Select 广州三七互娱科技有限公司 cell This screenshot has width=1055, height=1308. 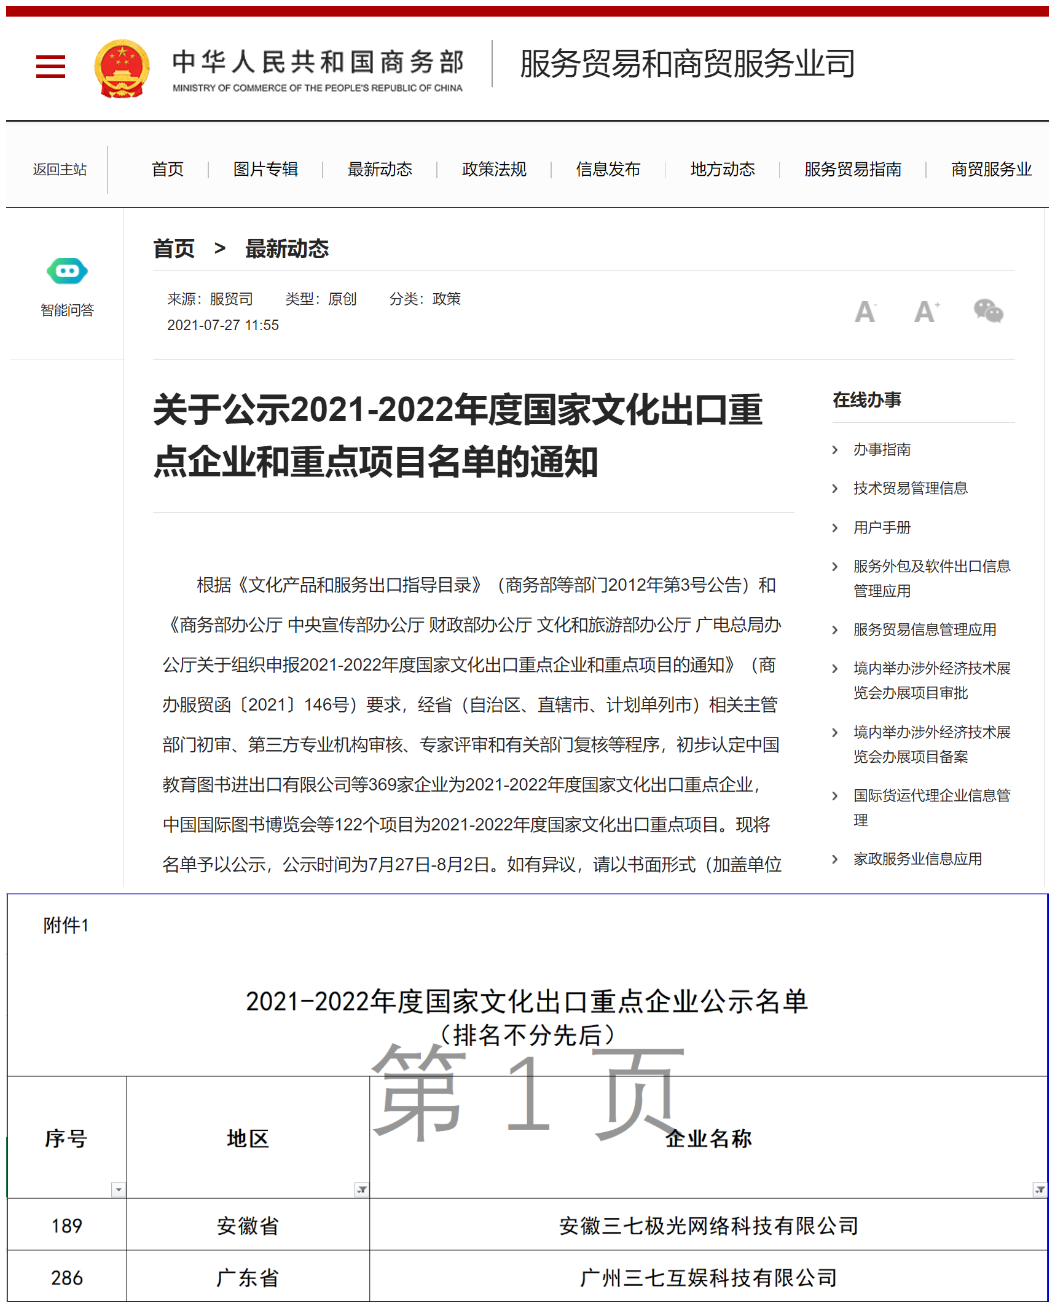click(x=709, y=1278)
